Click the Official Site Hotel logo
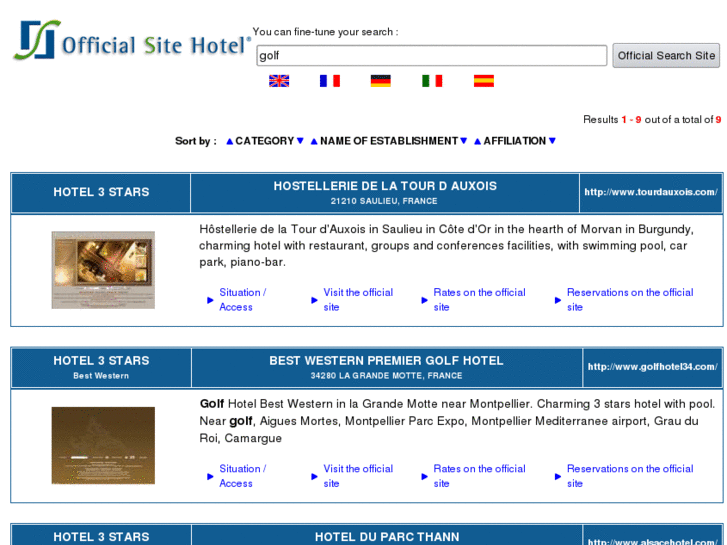This screenshot has width=727, height=545. point(132,41)
